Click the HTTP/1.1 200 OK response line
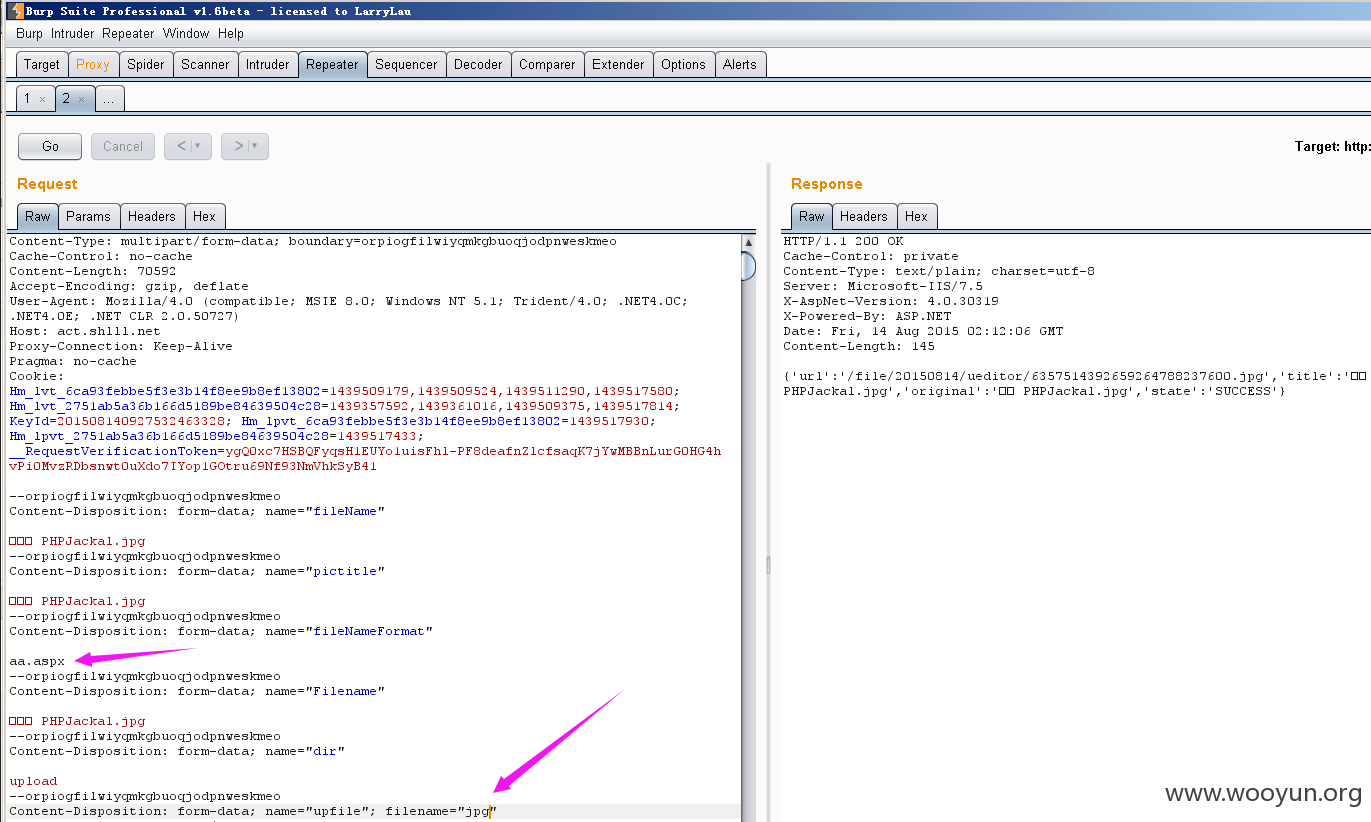This screenshot has height=822, width=1371. (x=843, y=241)
